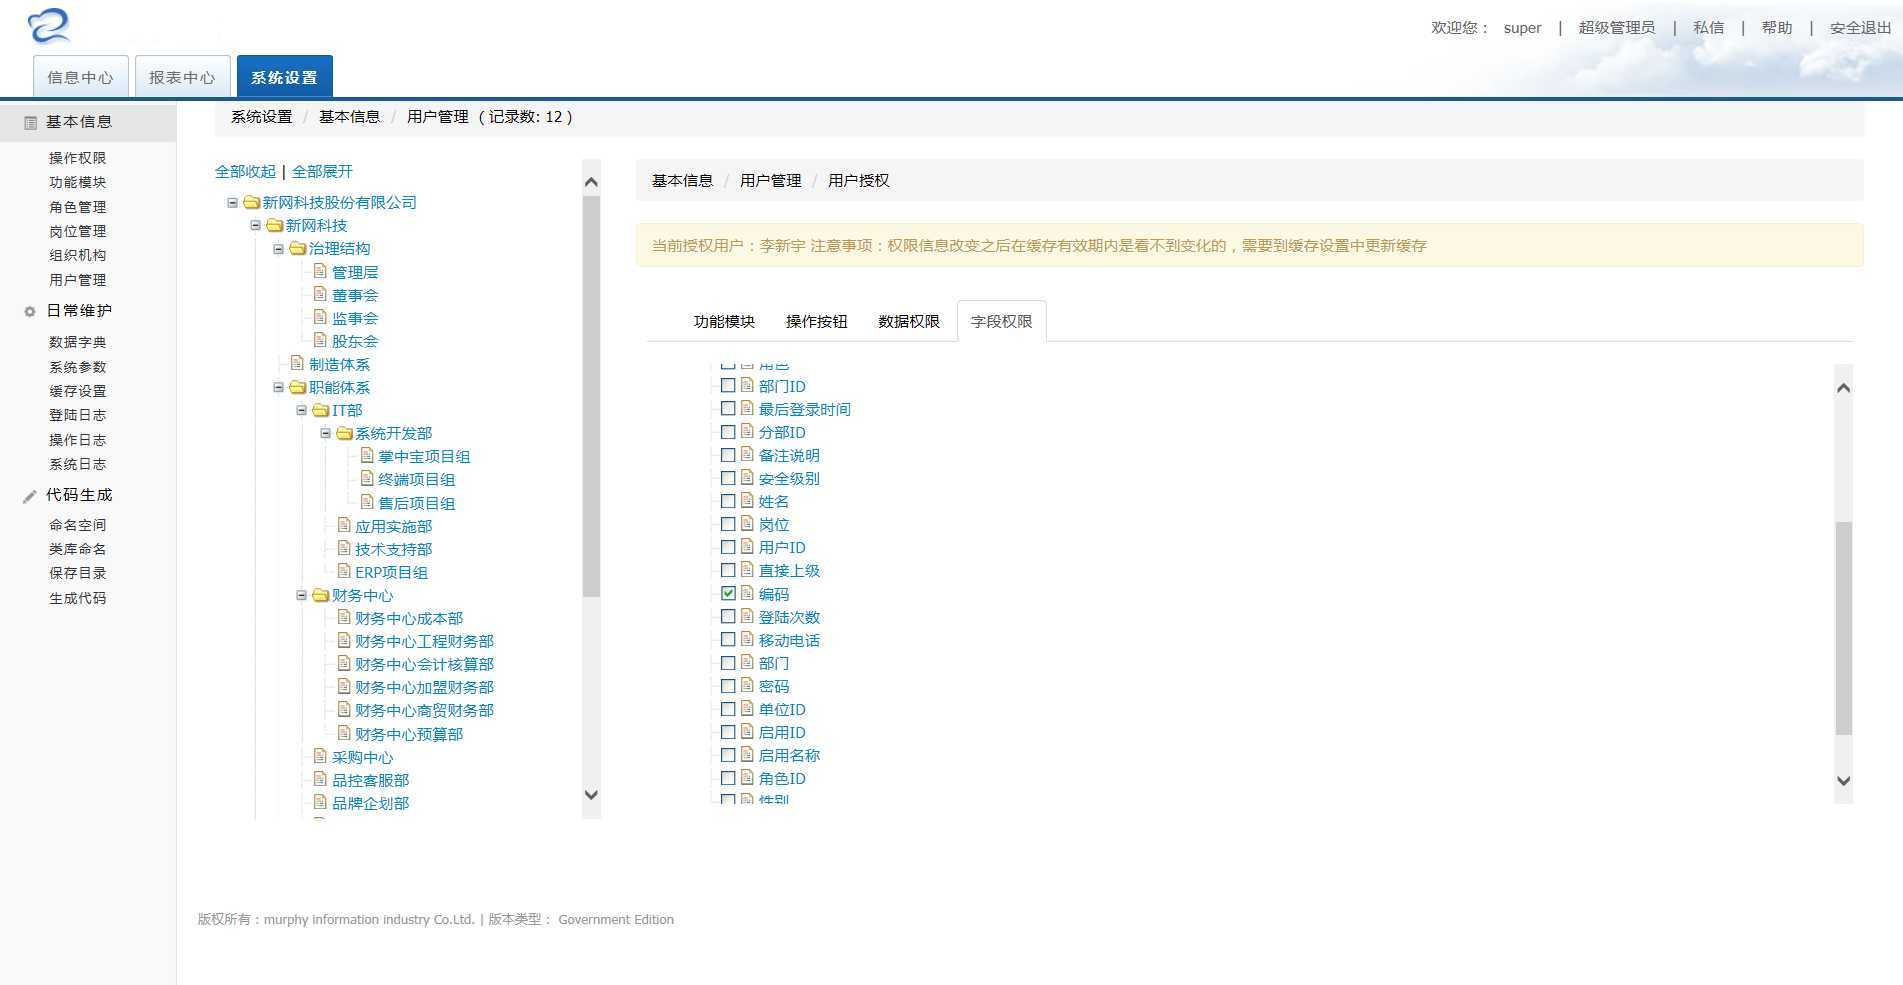Check the 密码 field checkbox

(728, 685)
